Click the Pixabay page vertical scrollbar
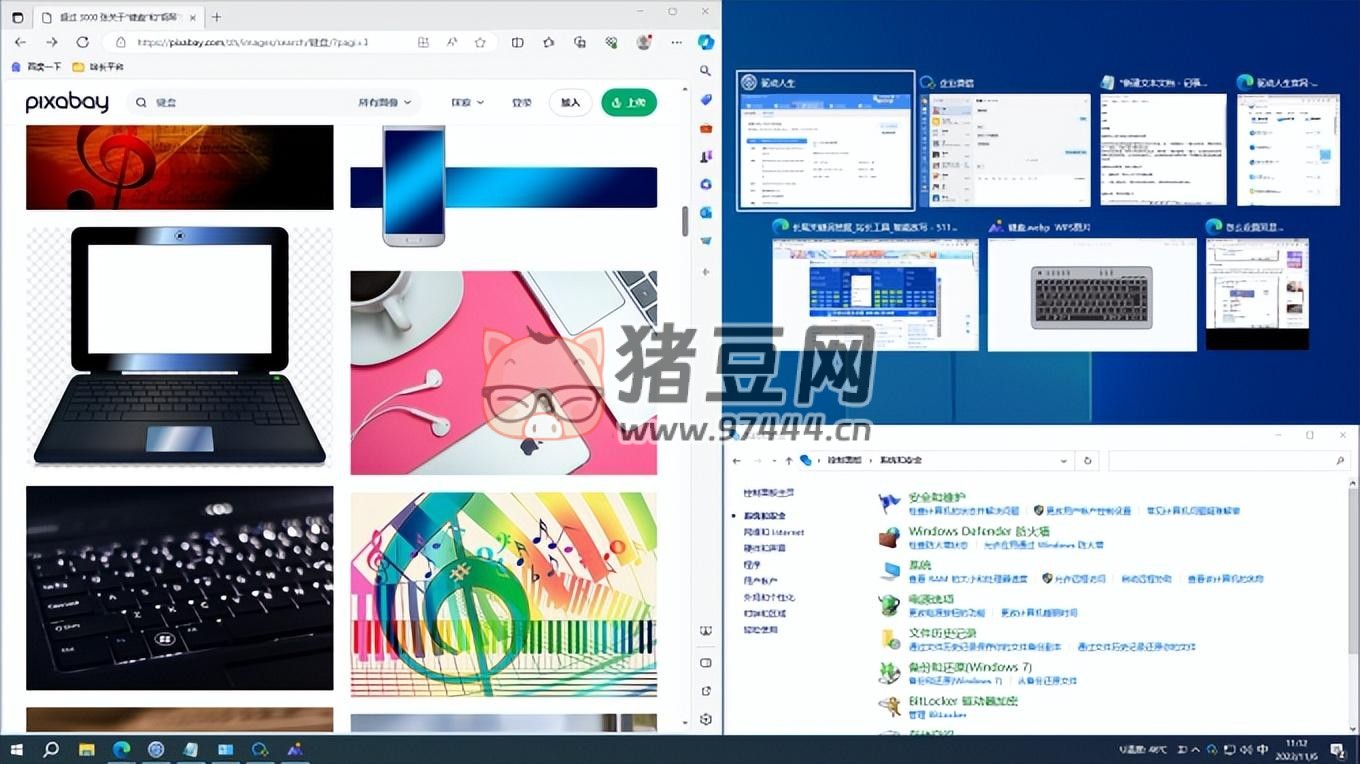The width and height of the screenshot is (1360, 764). coord(685,220)
